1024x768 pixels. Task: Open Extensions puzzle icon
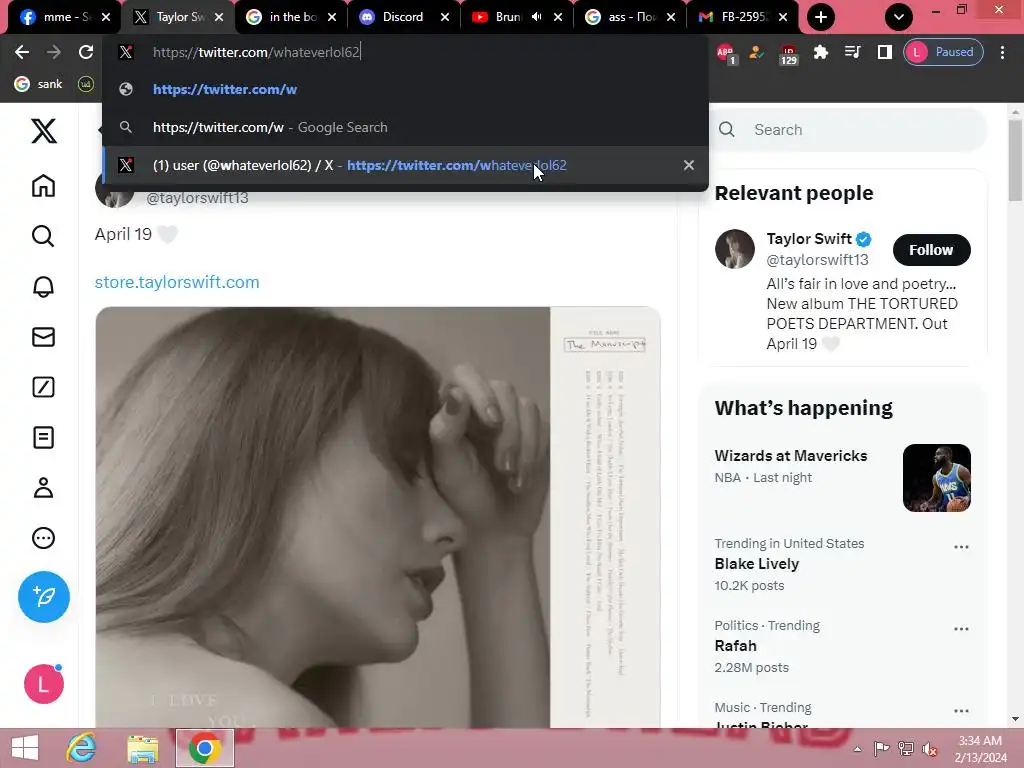coord(821,52)
